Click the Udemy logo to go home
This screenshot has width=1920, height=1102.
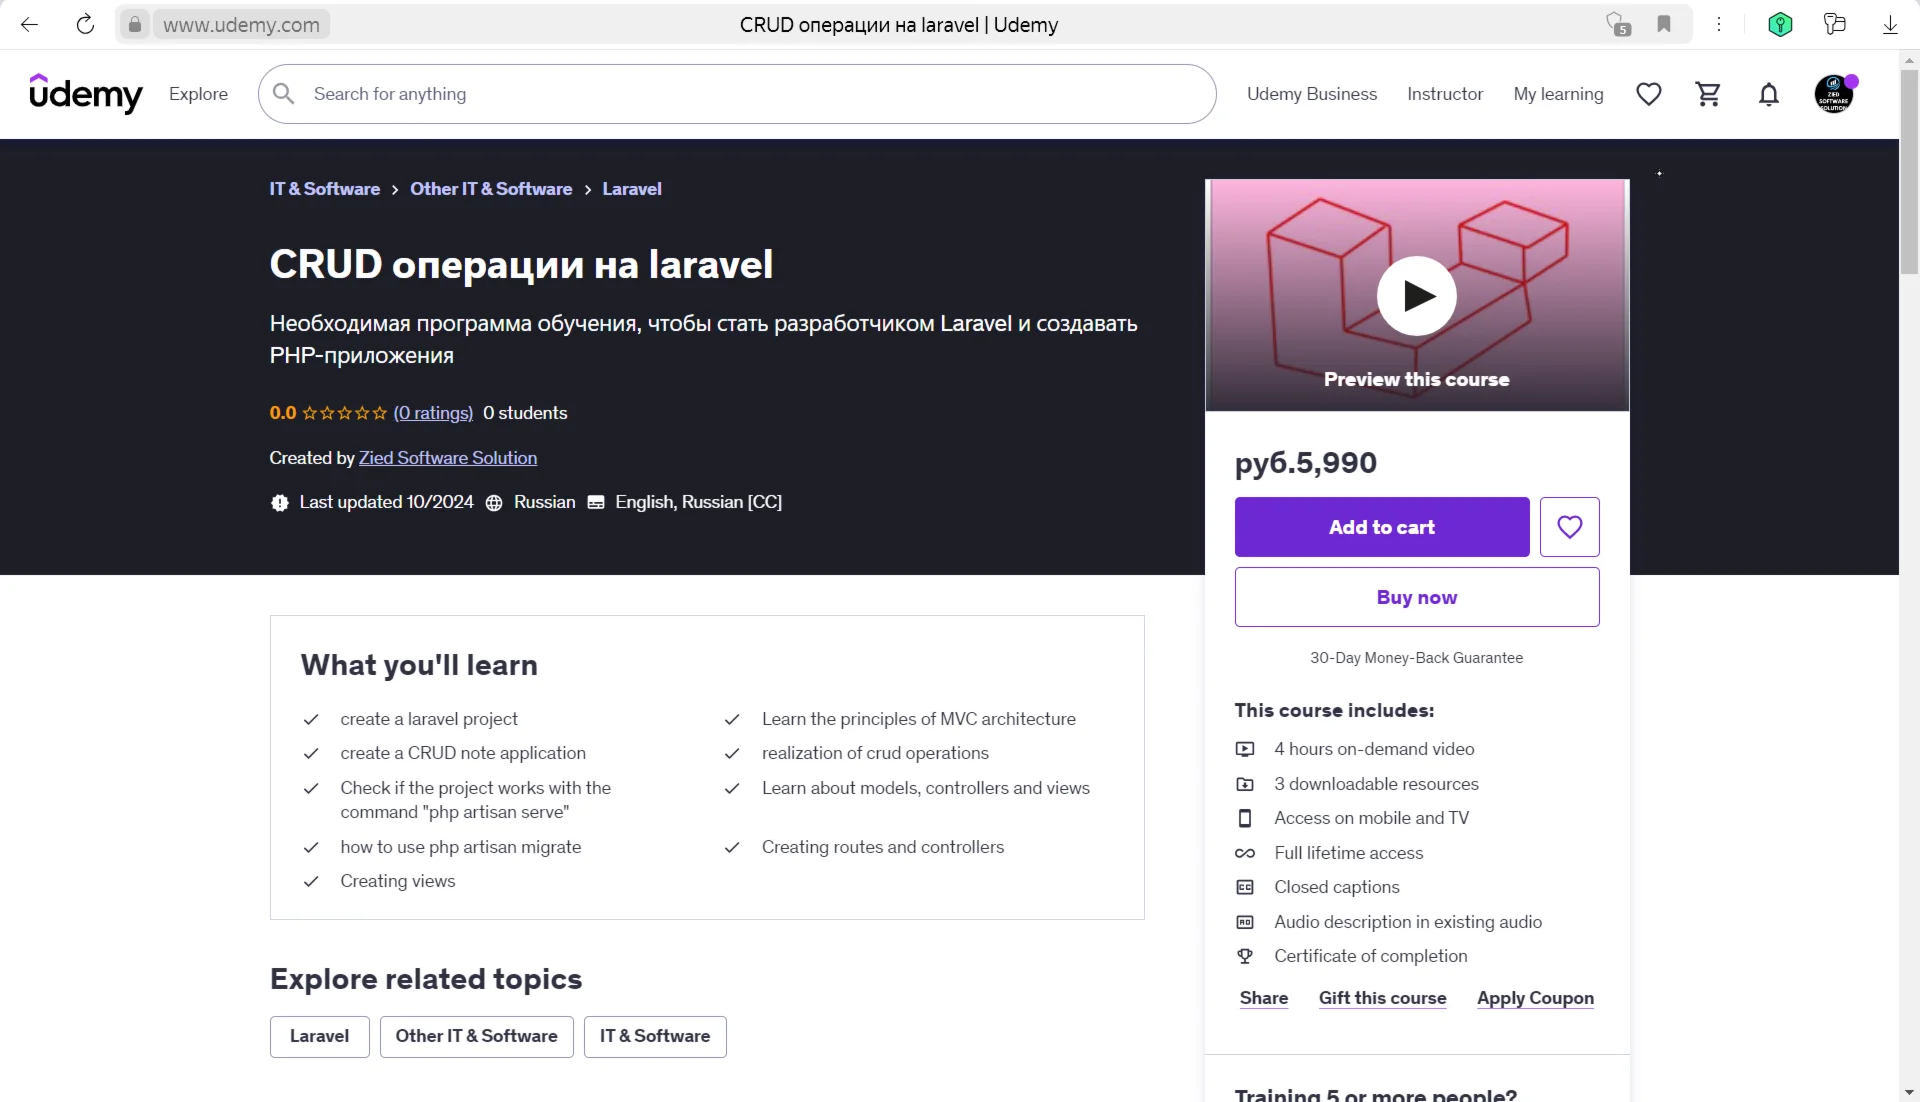pos(86,94)
